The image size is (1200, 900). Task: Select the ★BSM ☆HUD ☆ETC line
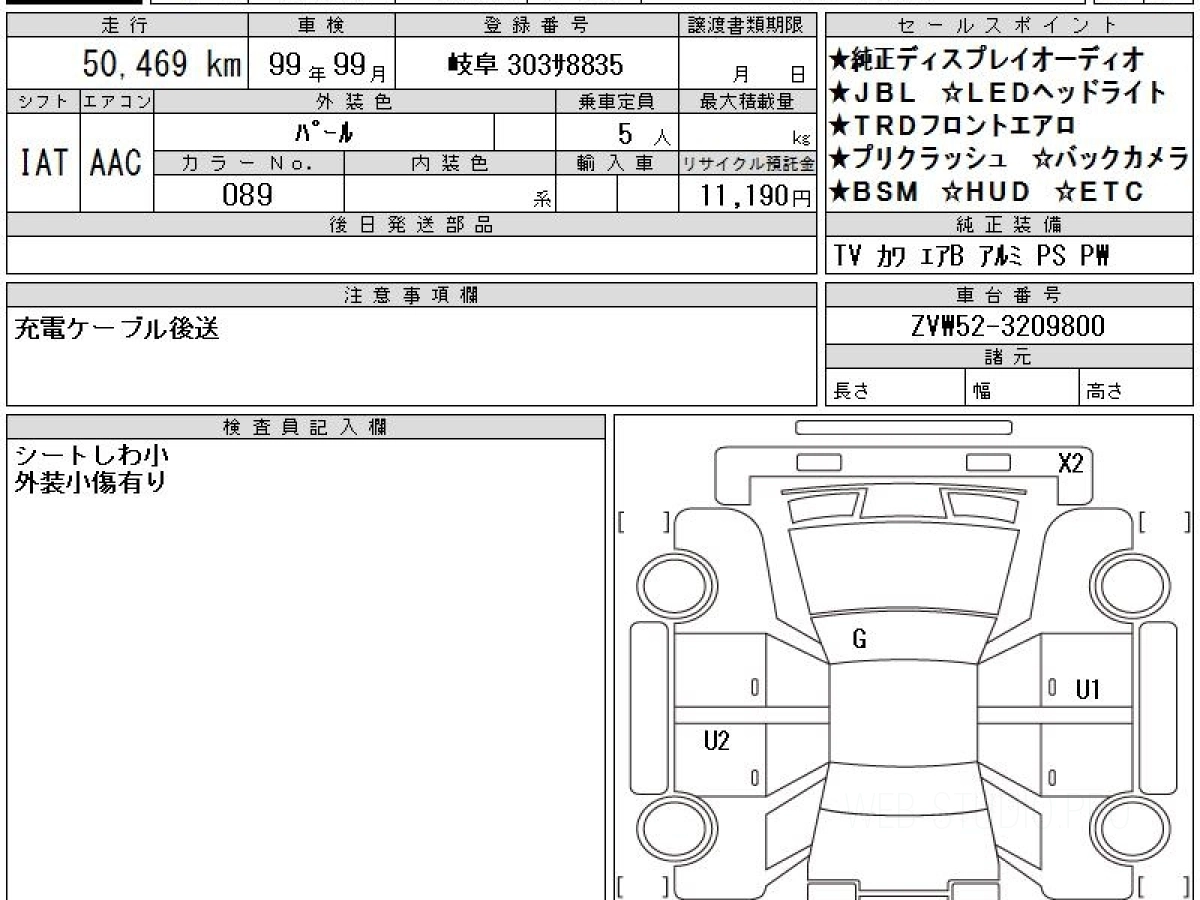pyautogui.click(x=986, y=192)
